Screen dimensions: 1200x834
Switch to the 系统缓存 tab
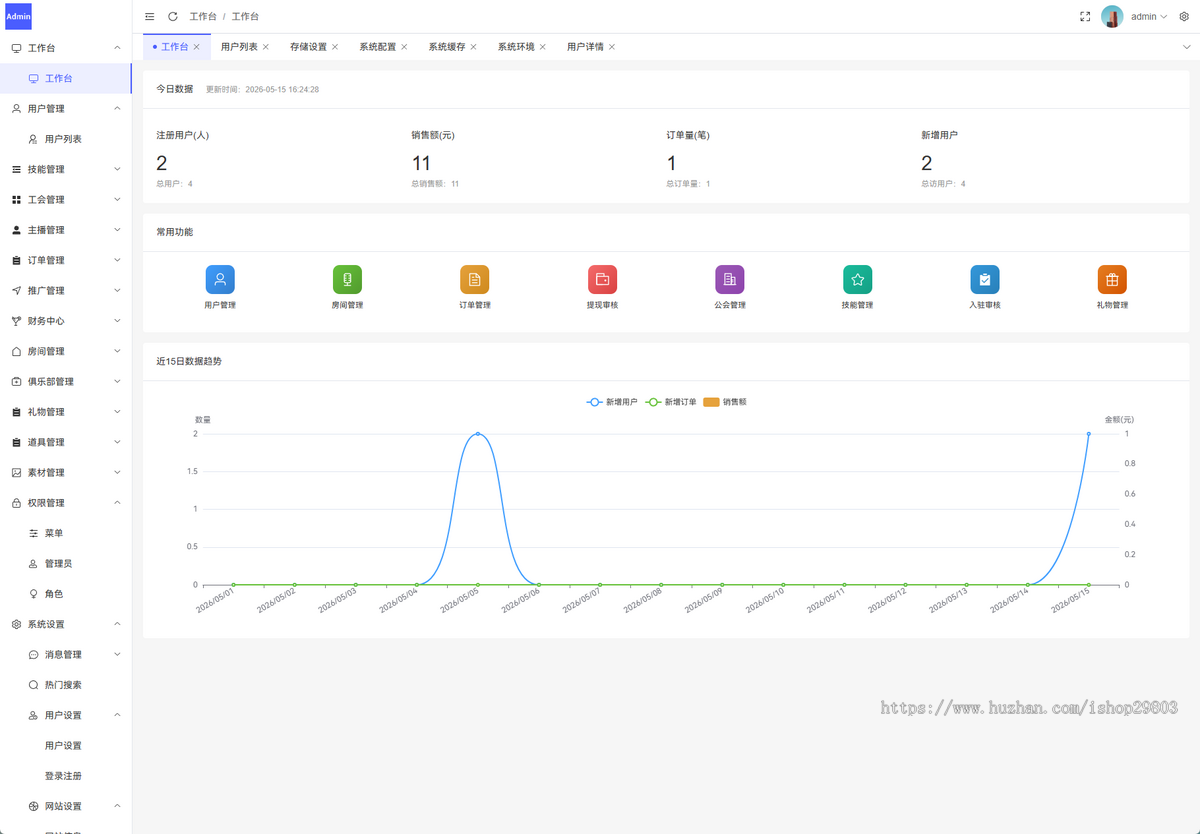tap(447, 47)
